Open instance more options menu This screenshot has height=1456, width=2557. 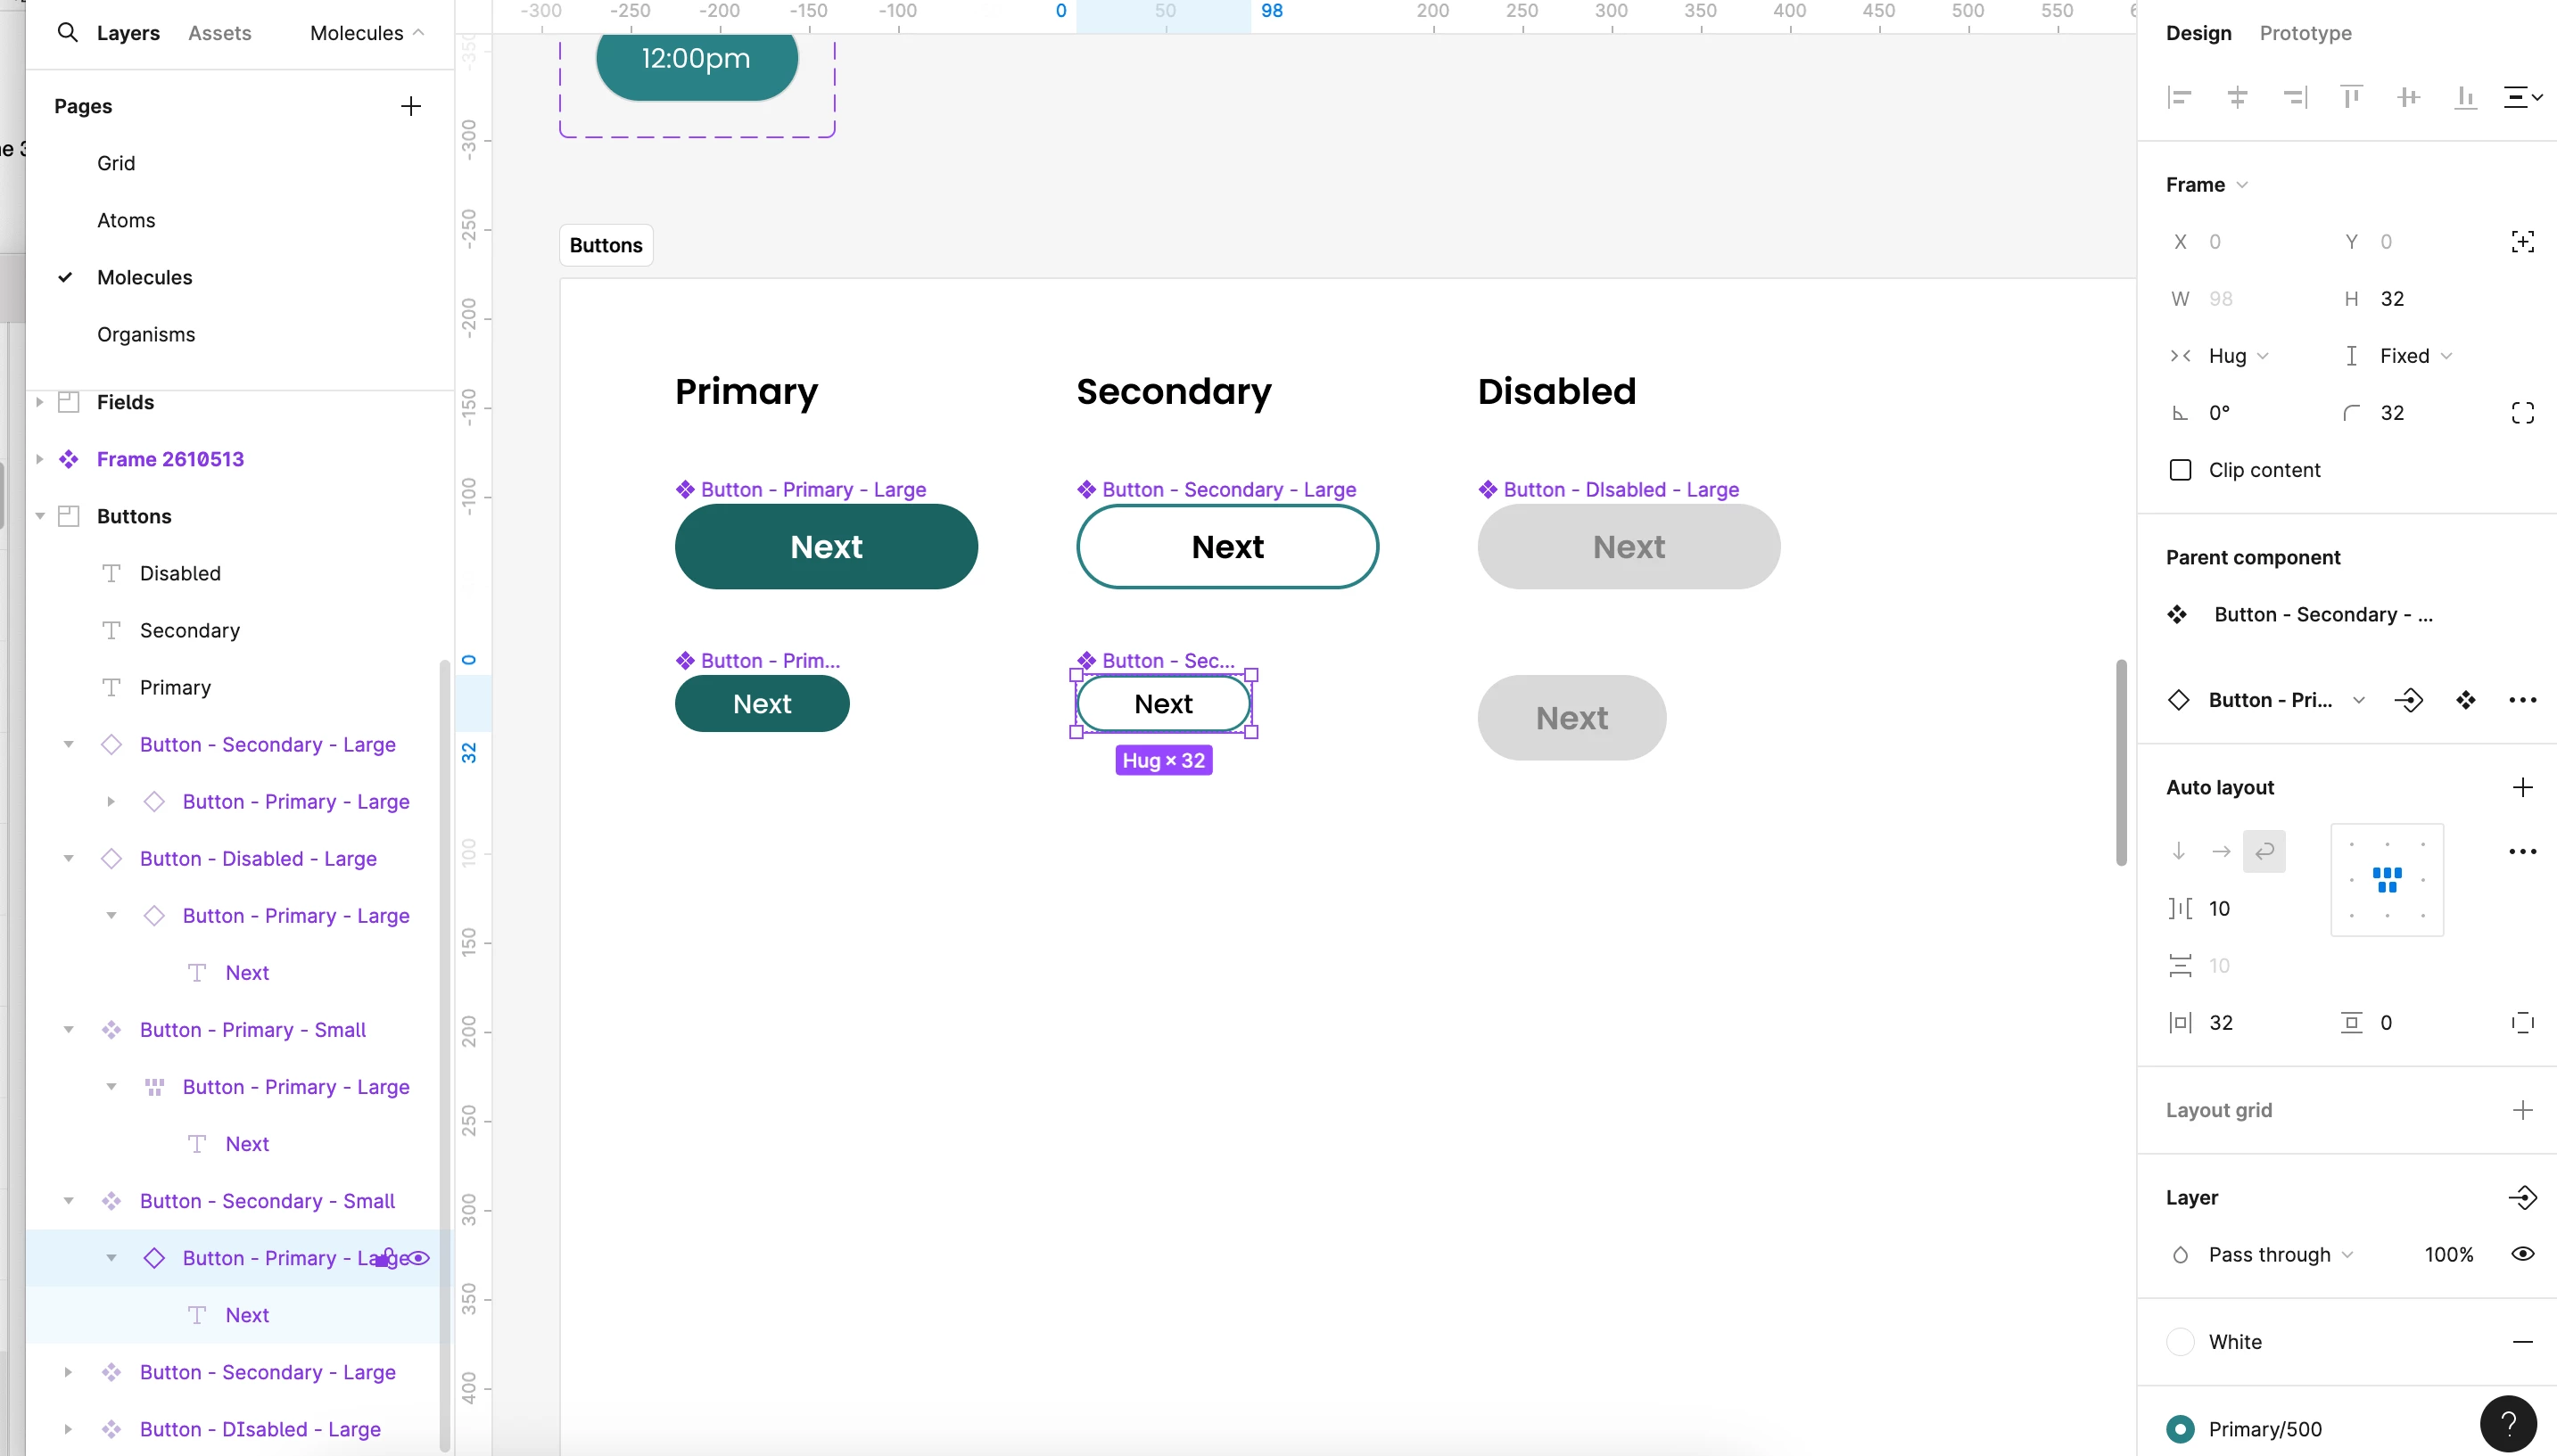[x=2523, y=700]
